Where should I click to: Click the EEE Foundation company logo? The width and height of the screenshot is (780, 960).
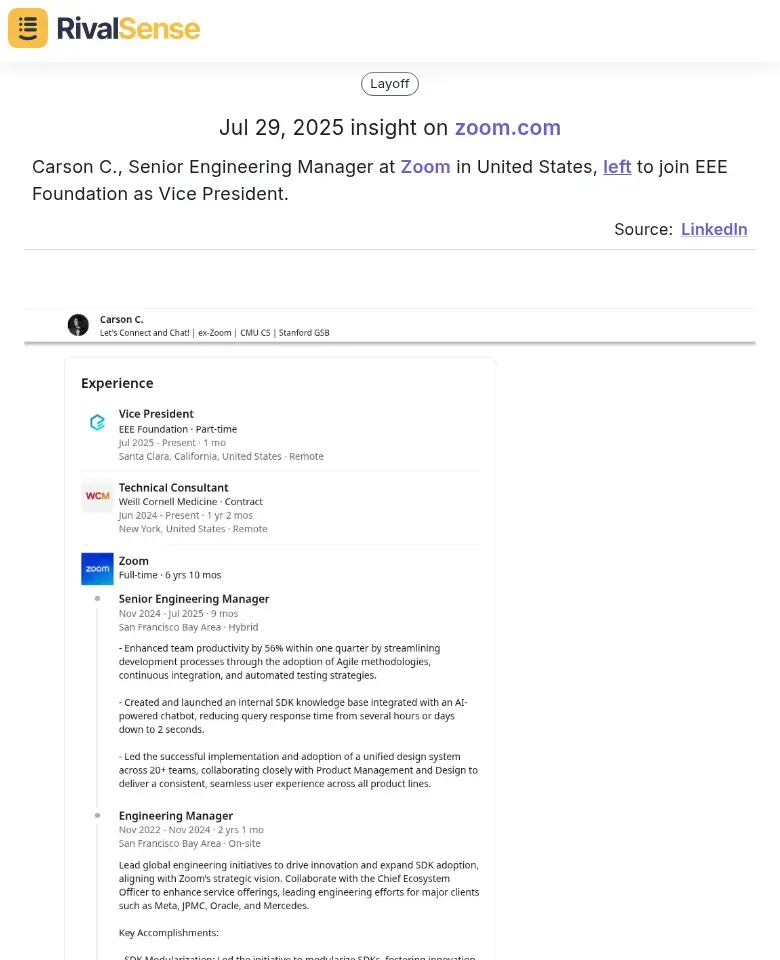97,422
